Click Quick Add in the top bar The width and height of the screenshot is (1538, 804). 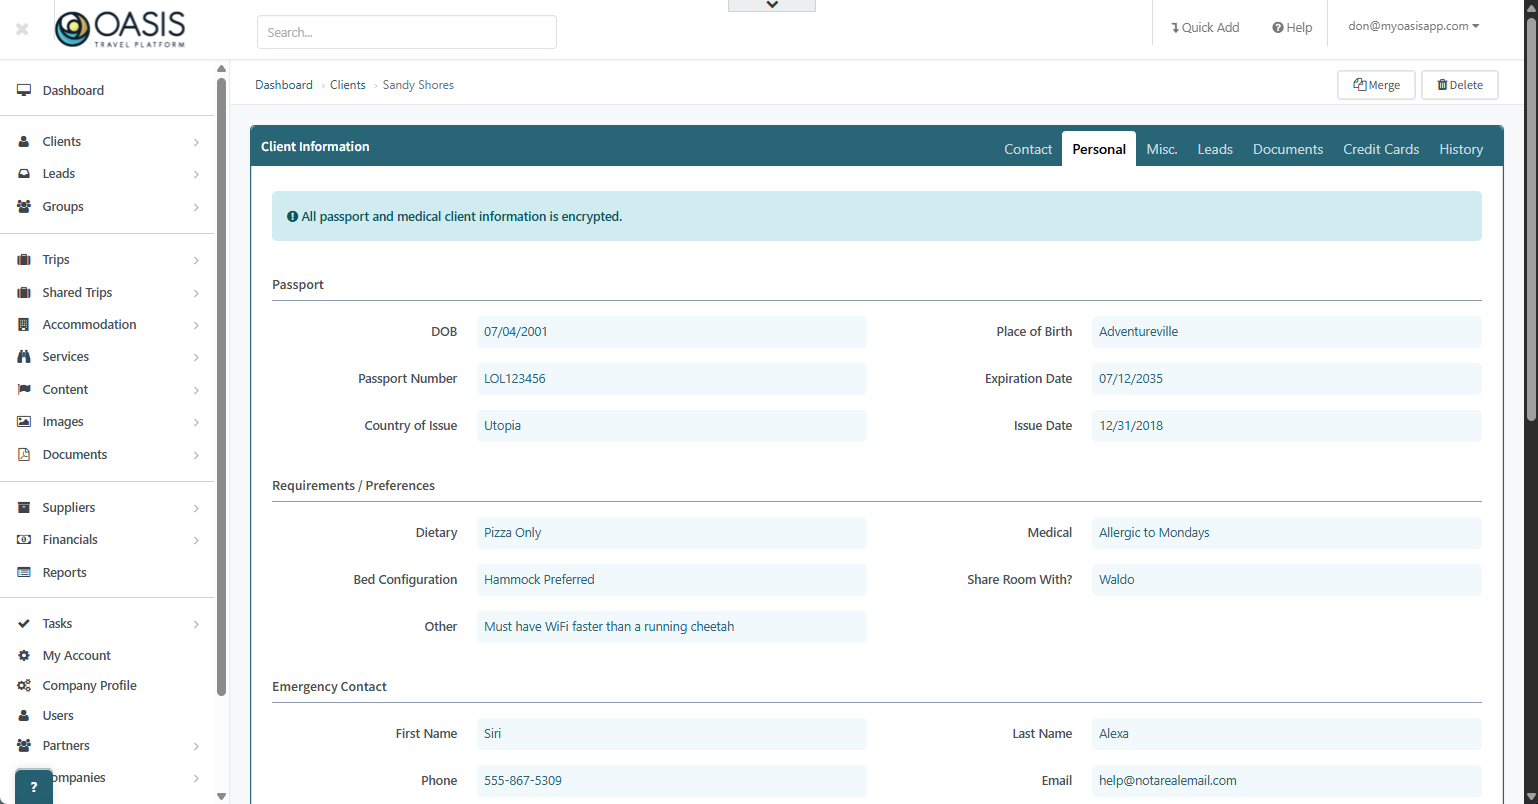[1205, 28]
